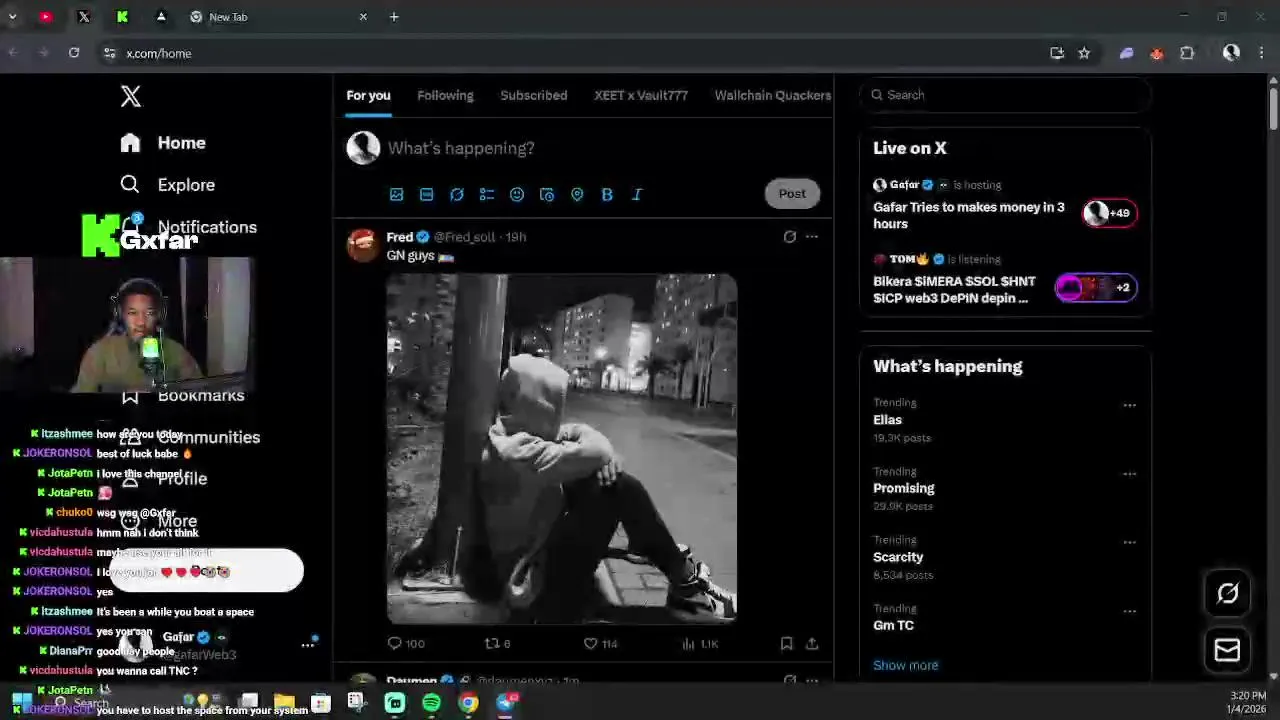
Task: Click the Post button
Action: [792, 194]
